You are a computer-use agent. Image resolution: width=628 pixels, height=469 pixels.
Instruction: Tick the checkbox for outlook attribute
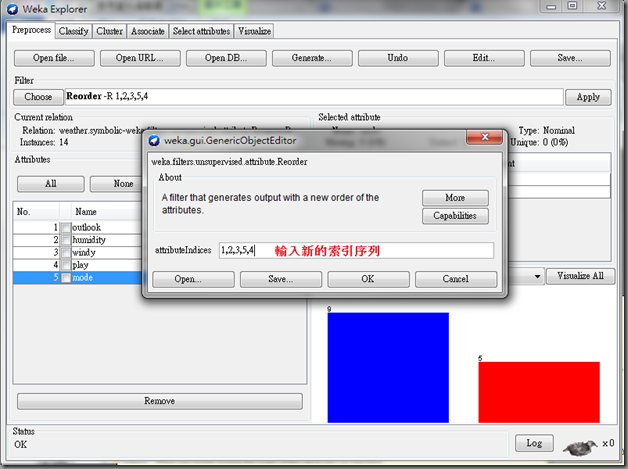(x=66, y=227)
